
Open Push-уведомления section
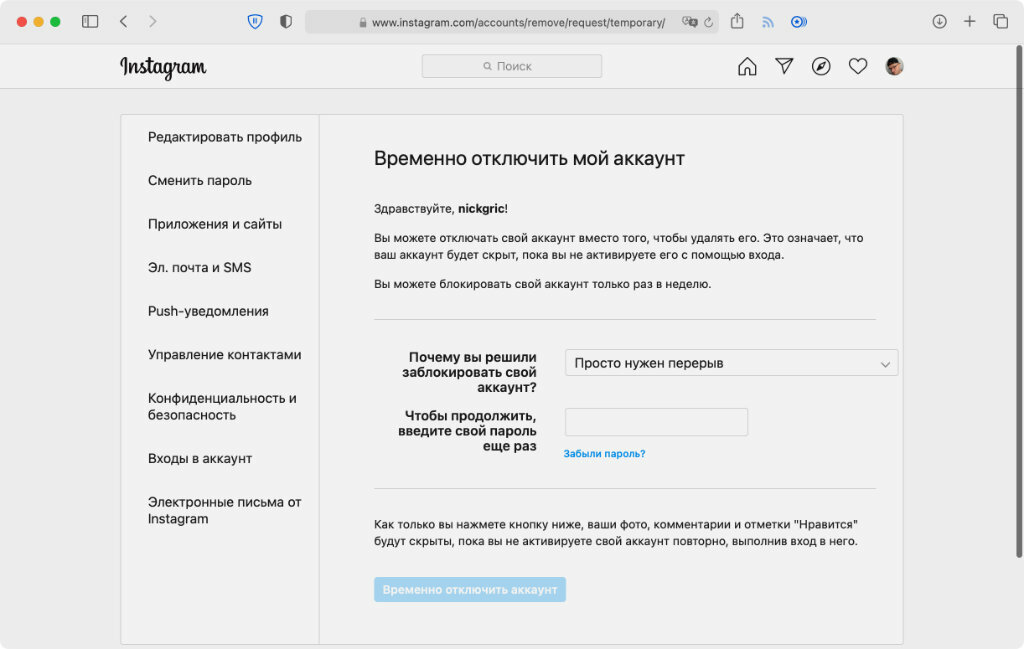[208, 311]
